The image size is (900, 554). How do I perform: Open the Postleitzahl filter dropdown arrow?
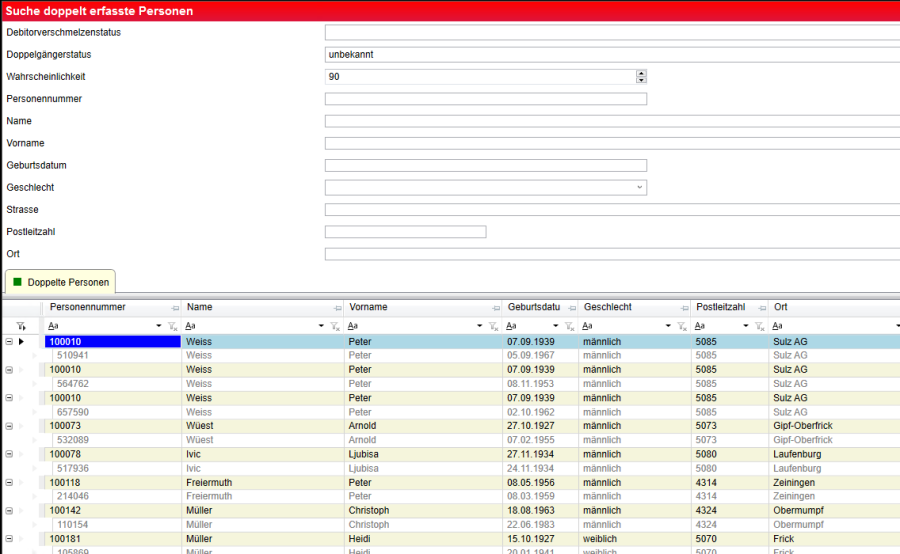coord(747,327)
